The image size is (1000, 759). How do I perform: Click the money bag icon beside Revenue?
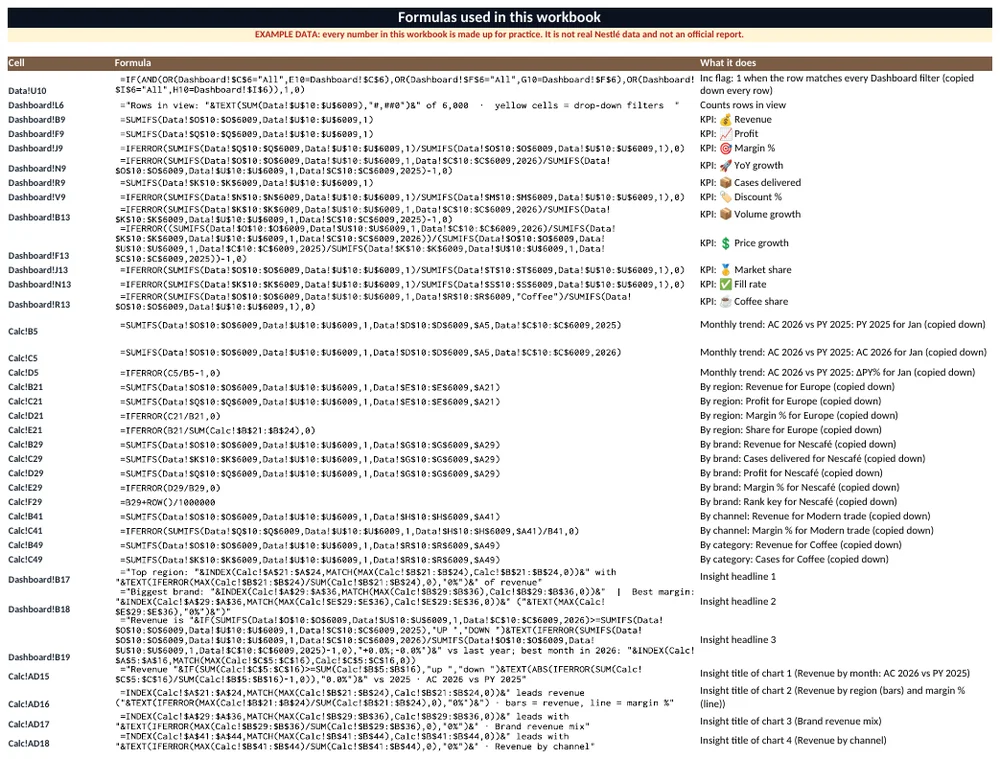click(725, 120)
